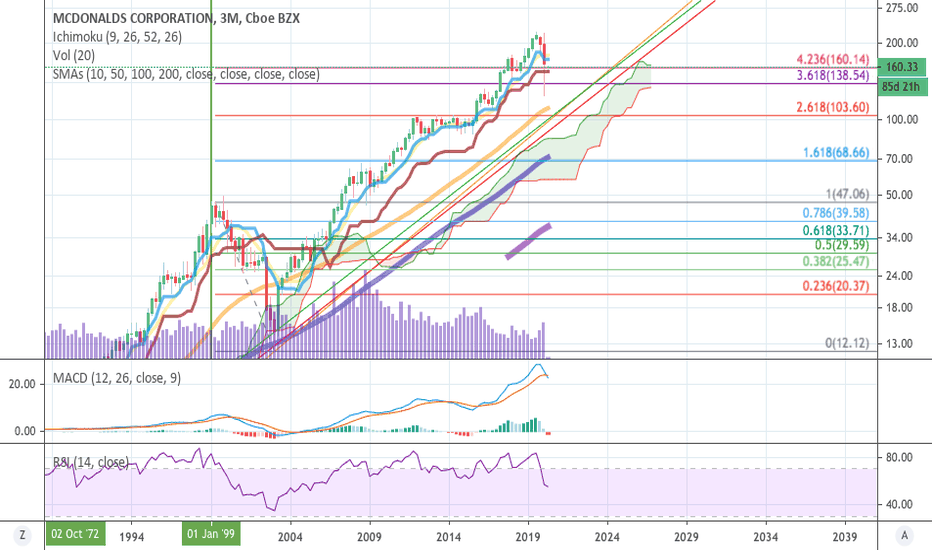Select the Ichimoku (9, 26, 52, 26) indicator label
The width and height of the screenshot is (932, 550).
pyautogui.click(x=117, y=37)
